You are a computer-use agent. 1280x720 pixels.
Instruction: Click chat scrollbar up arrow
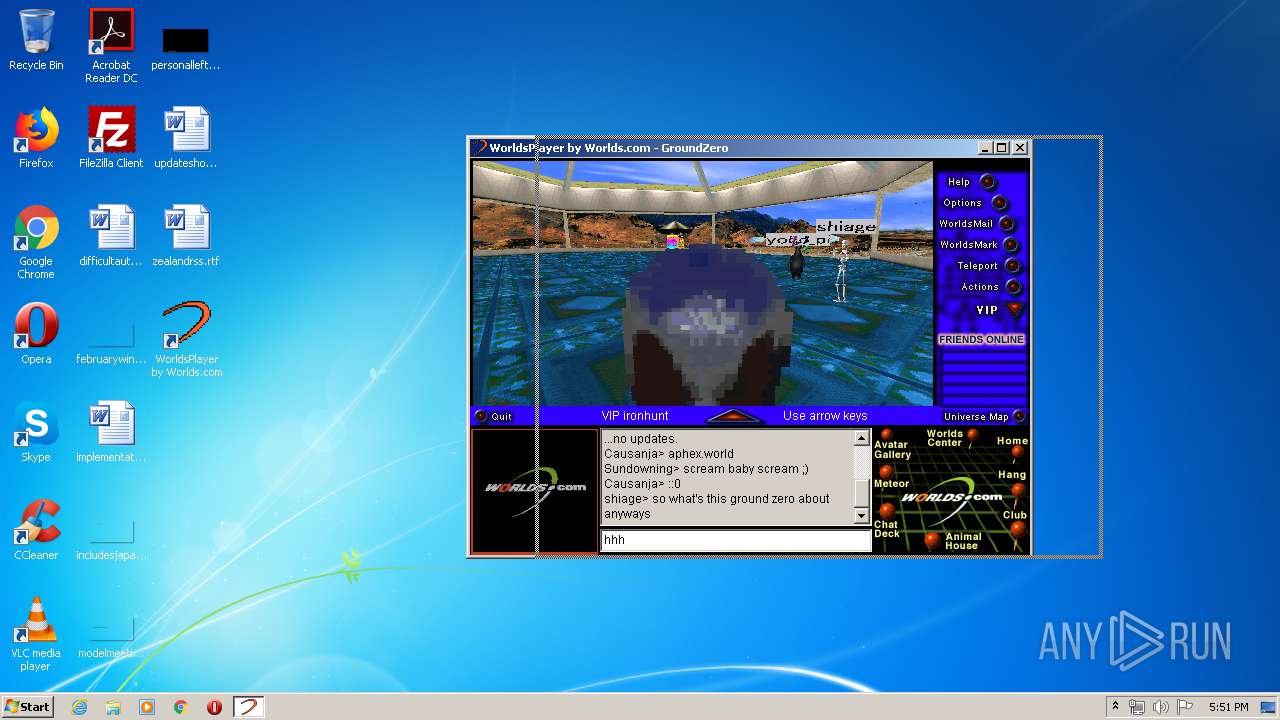[862, 438]
